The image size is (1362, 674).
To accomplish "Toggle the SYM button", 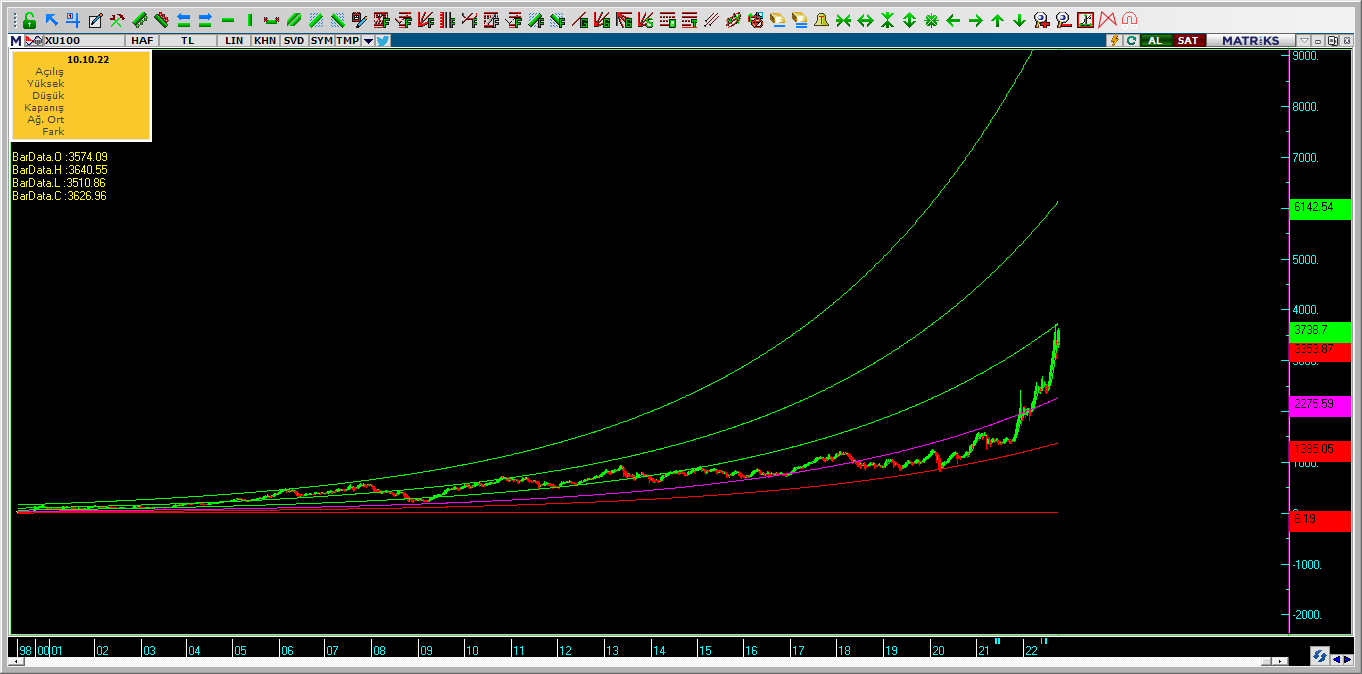I will [x=321, y=41].
